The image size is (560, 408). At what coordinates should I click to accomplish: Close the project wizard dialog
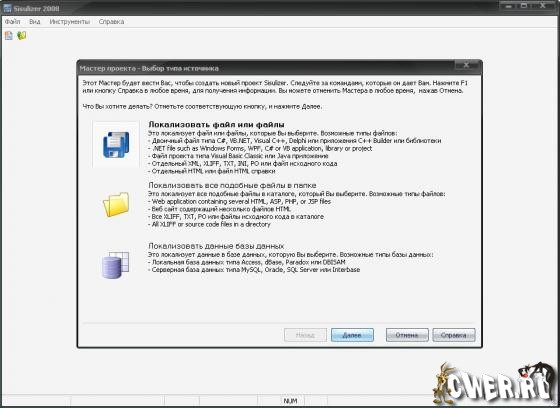pyautogui.click(x=466, y=65)
